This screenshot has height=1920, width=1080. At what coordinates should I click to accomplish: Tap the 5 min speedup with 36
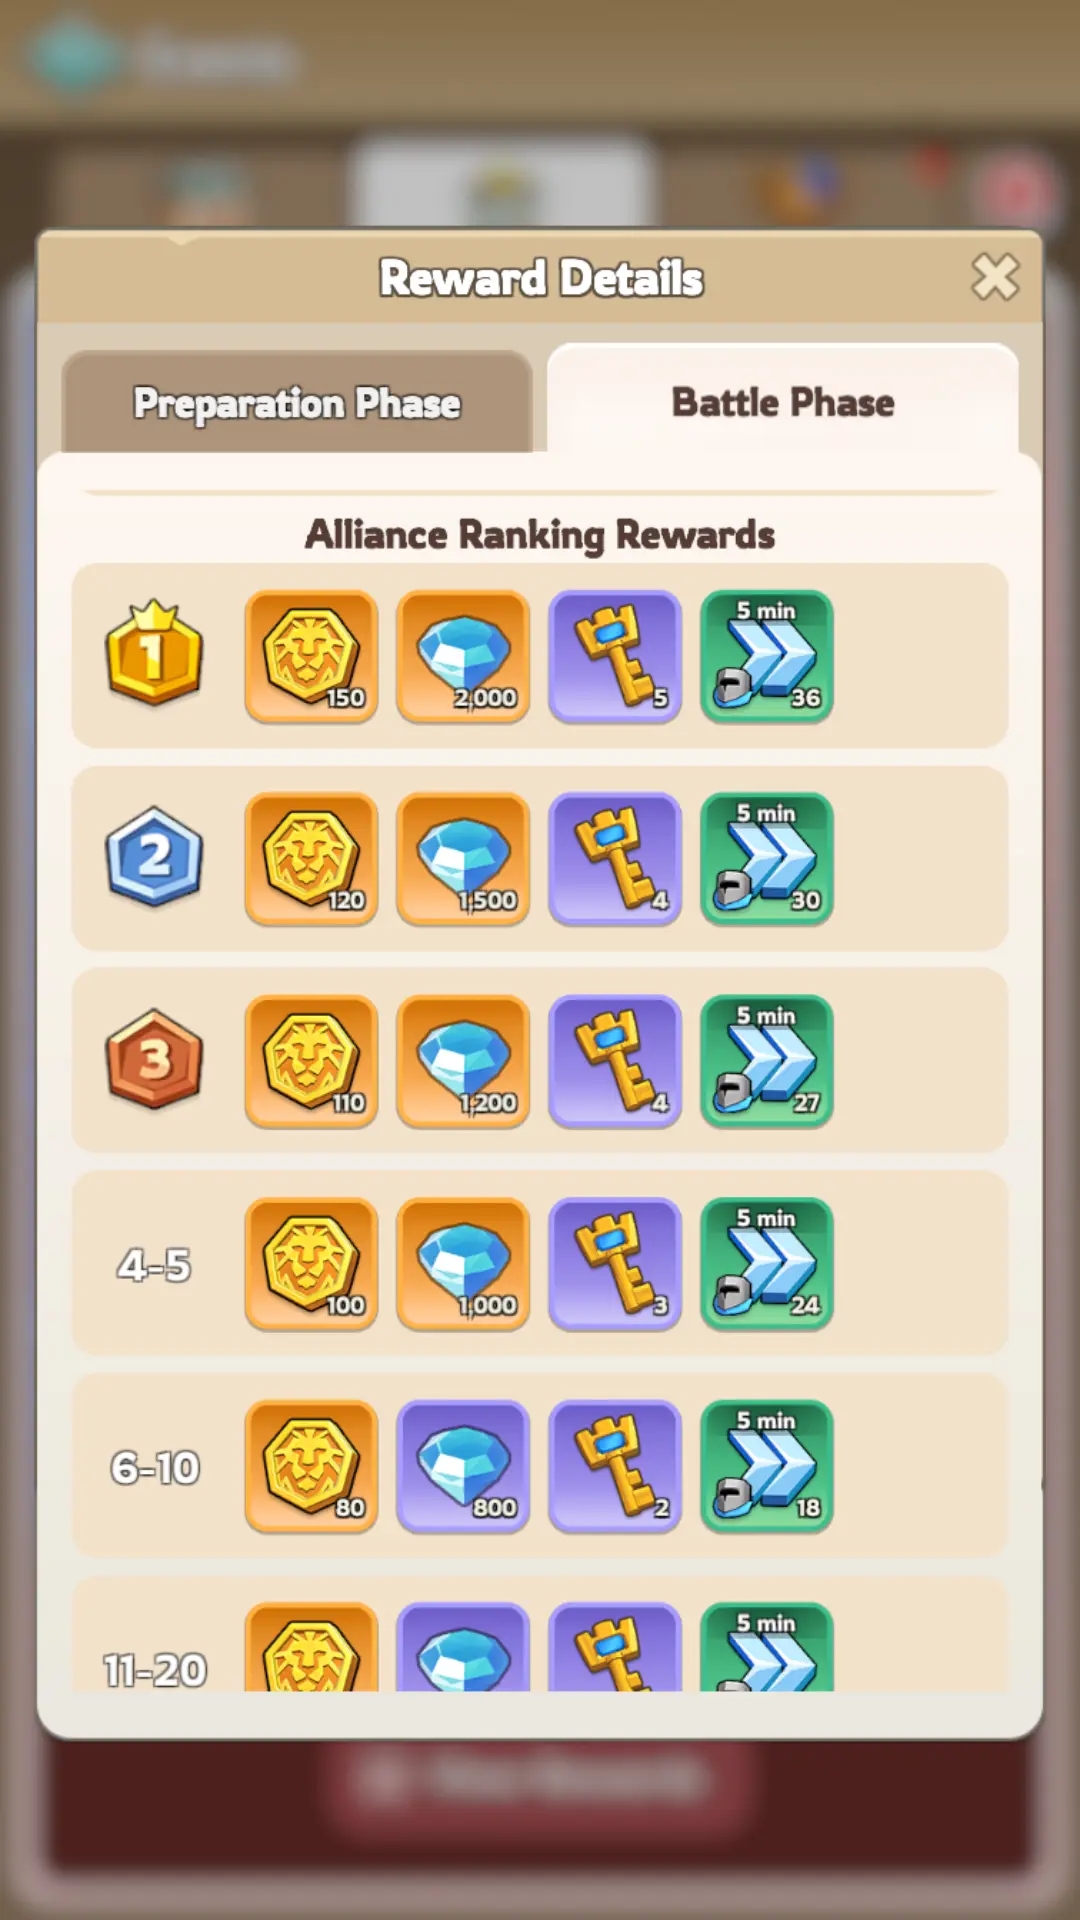tap(767, 656)
